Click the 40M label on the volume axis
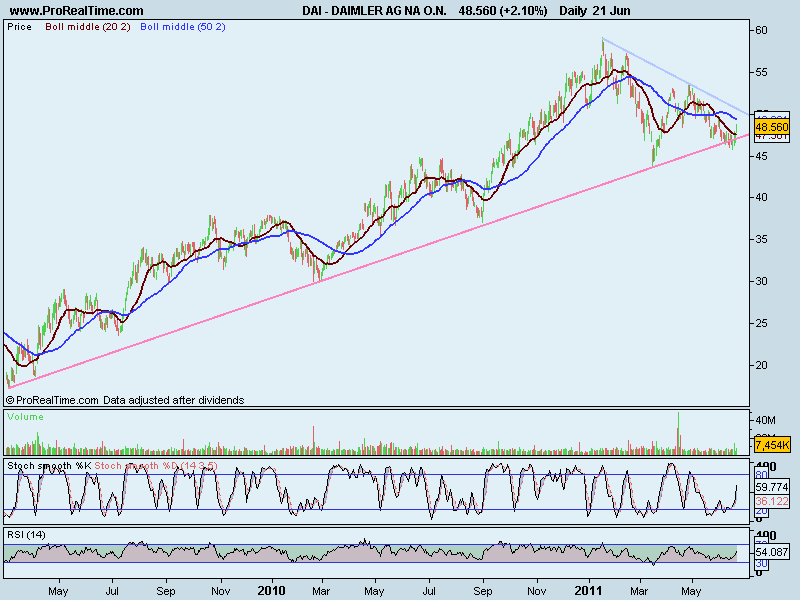The height and width of the screenshot is (600, 800). pos(765,420)
